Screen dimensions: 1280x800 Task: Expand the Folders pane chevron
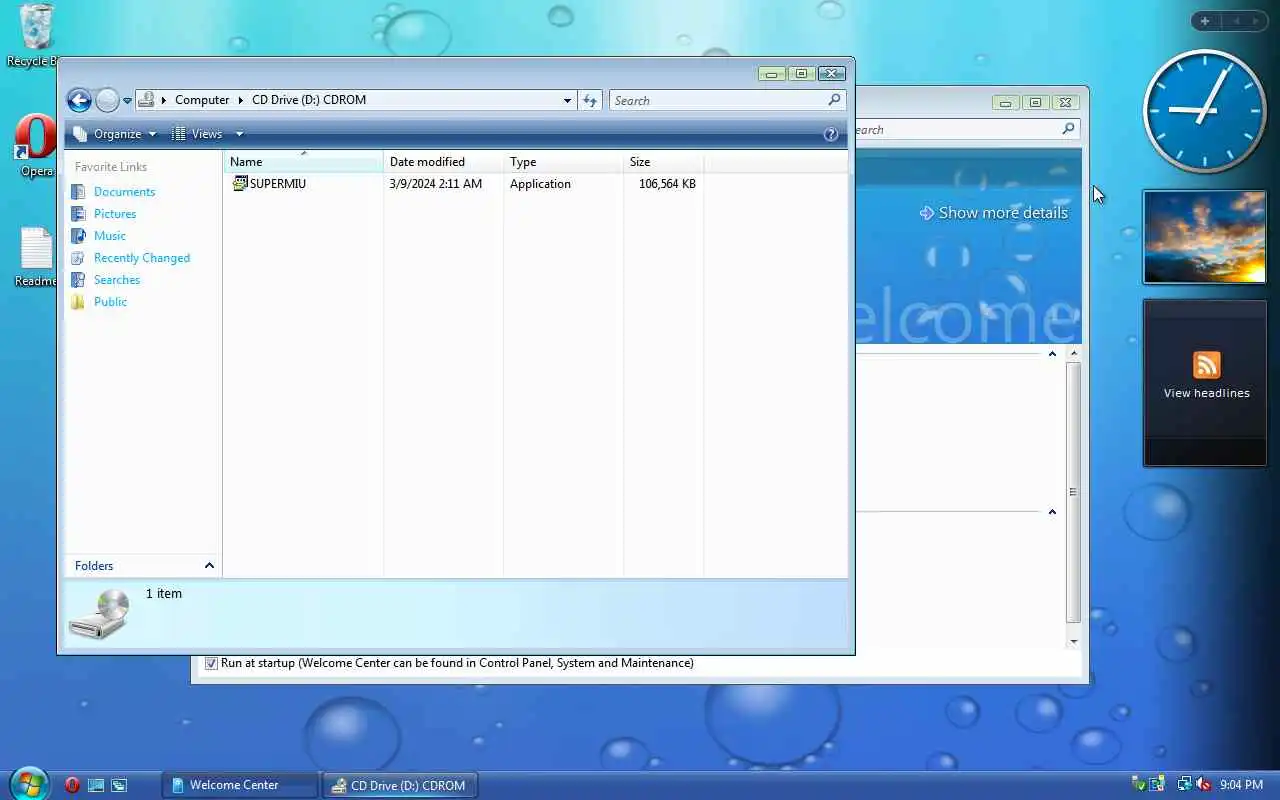click(x=209, y=566)
